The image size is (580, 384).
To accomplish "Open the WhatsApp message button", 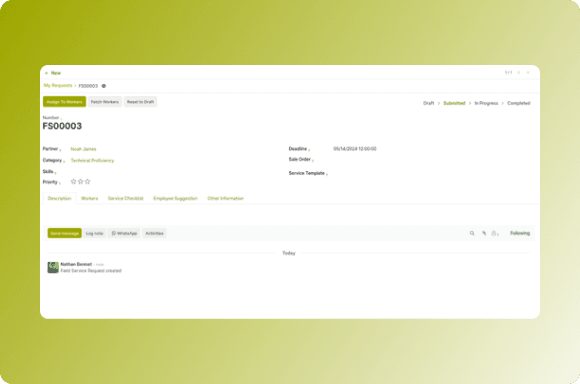I will (124, 233).
